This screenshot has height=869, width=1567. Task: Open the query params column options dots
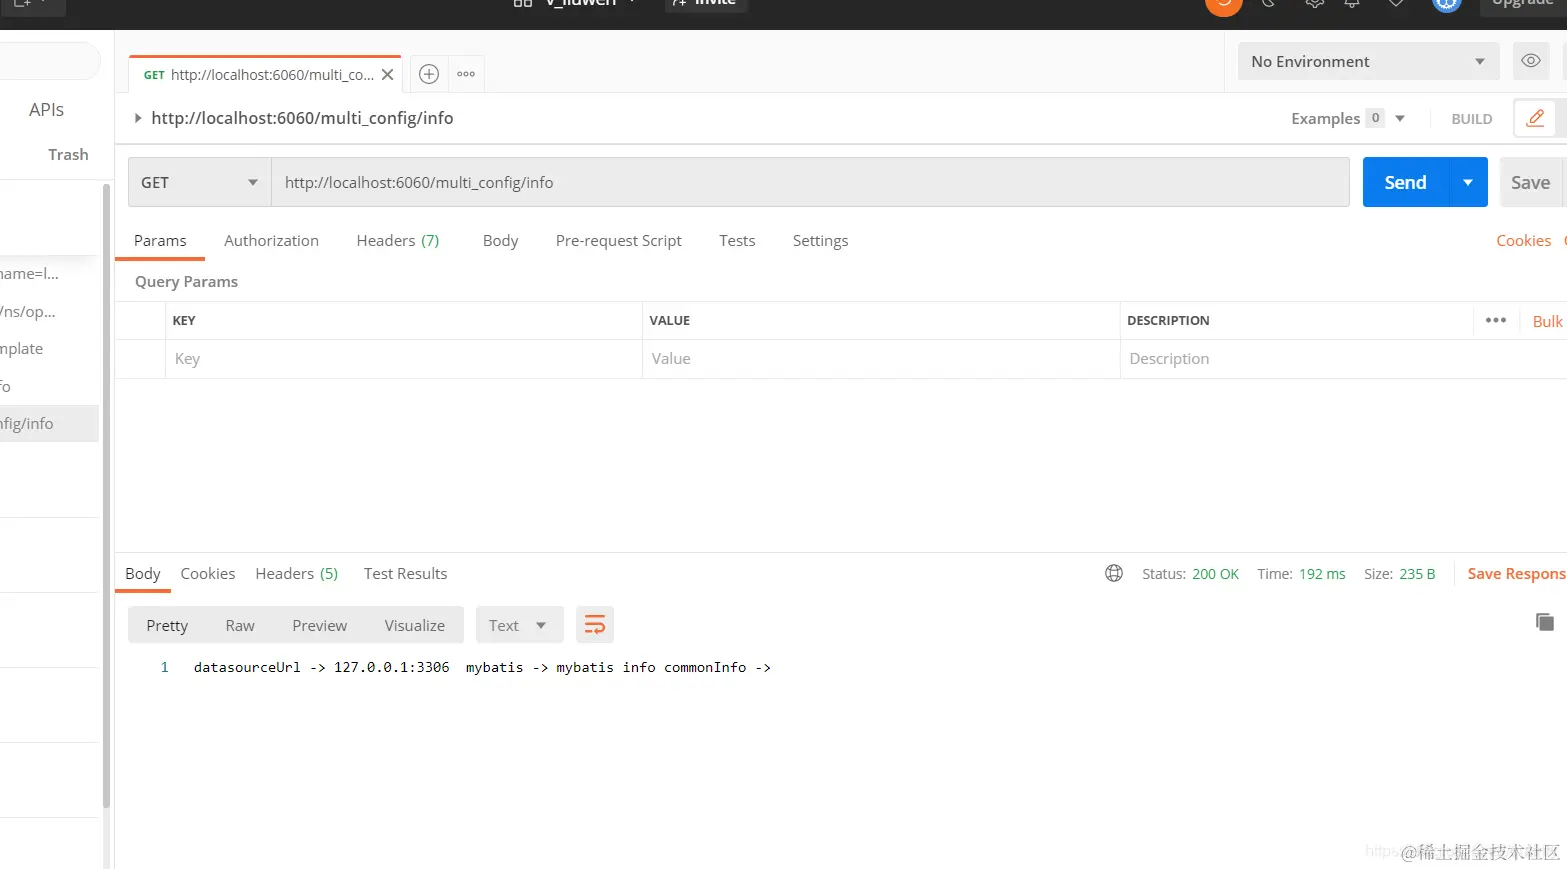click(x=1496, y=320)
